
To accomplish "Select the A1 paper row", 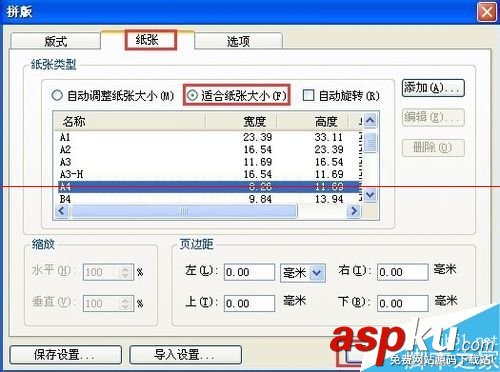I will (210, 137).
